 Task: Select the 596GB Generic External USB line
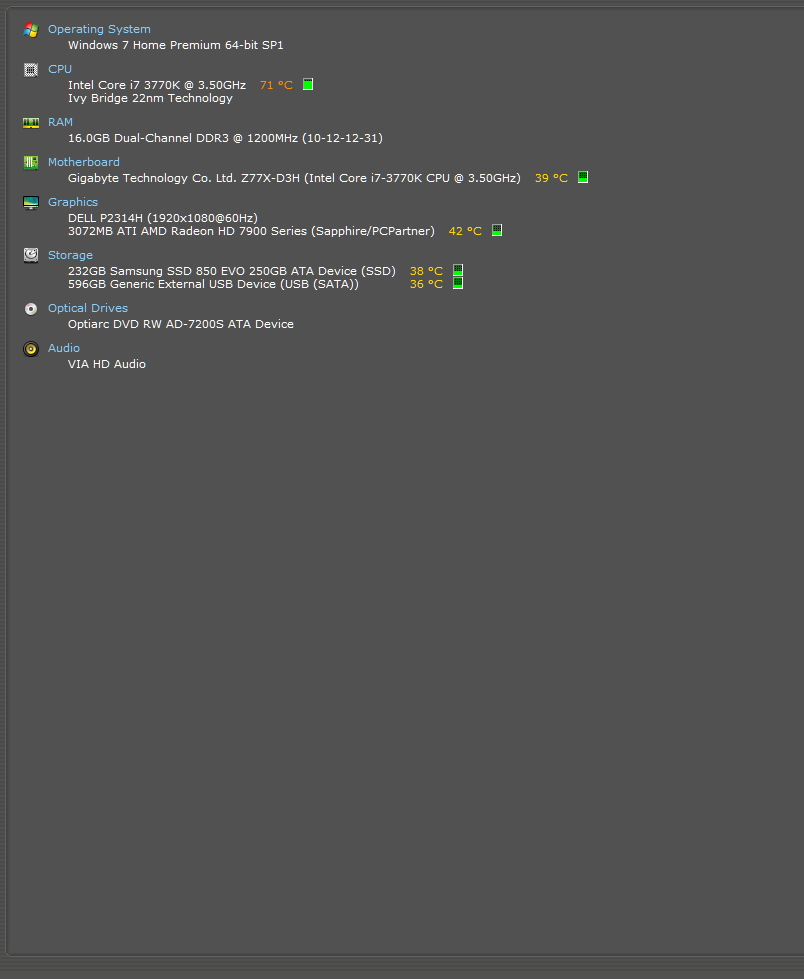tap(213, 285)
